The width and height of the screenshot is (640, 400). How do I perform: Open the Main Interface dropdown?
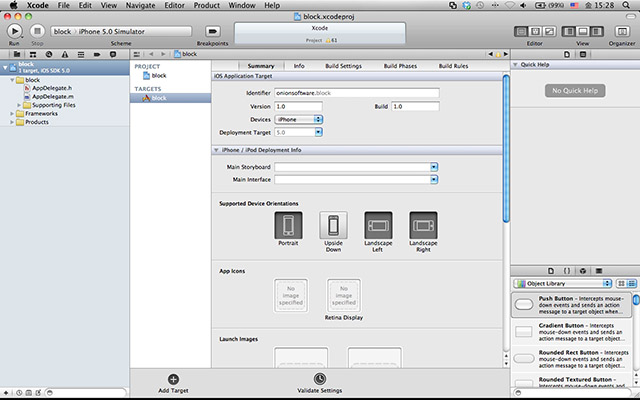[x=434, y=180]
